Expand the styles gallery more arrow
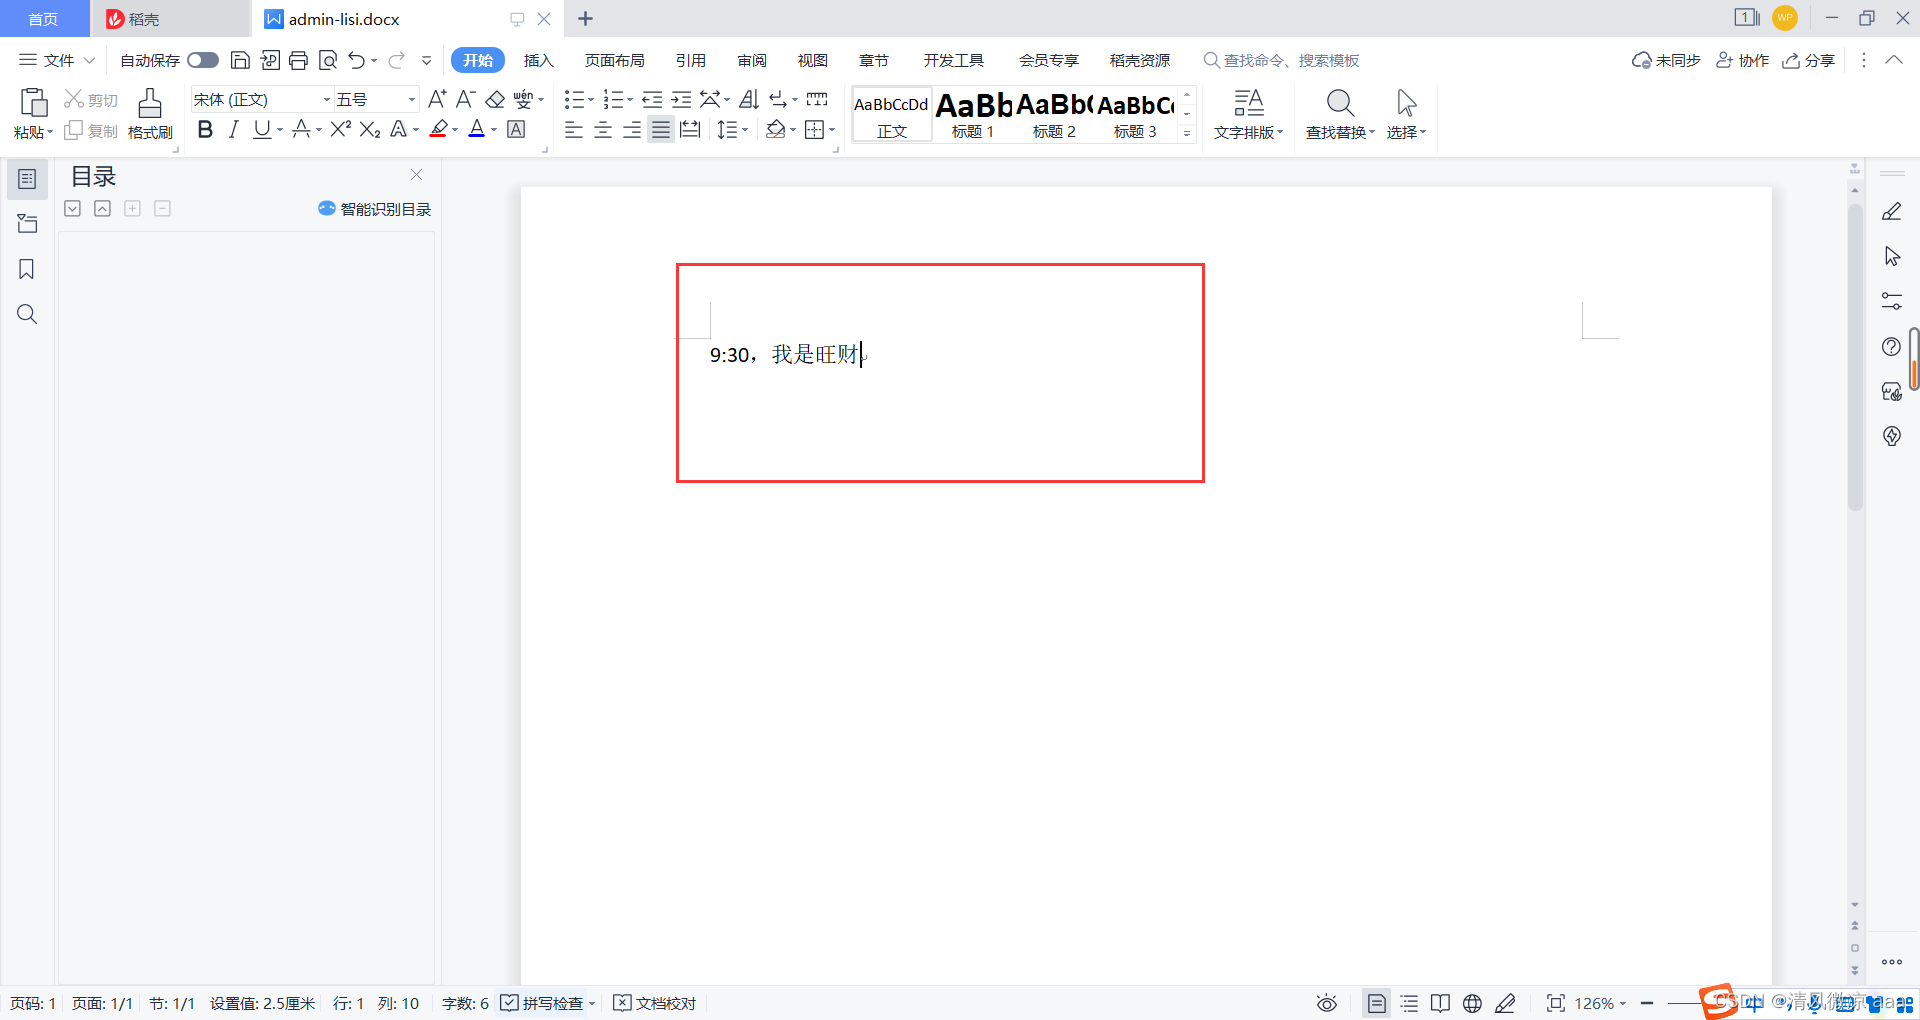 (1187, 133)
